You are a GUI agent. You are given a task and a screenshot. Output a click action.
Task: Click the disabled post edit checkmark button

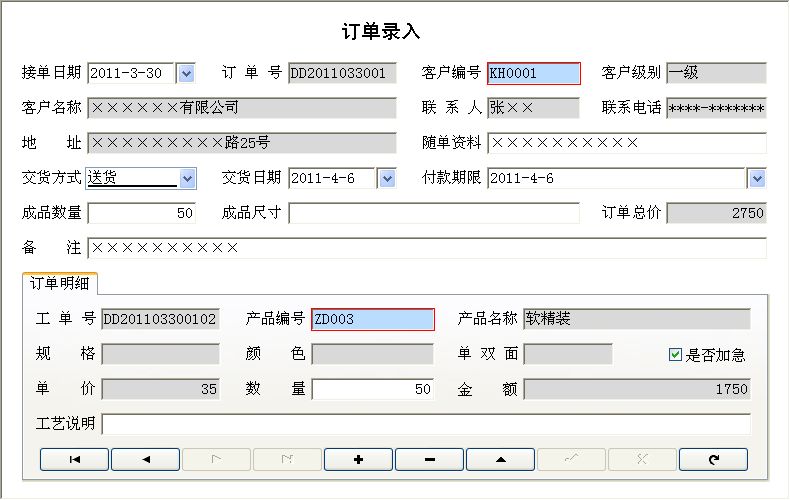point(572,459)
